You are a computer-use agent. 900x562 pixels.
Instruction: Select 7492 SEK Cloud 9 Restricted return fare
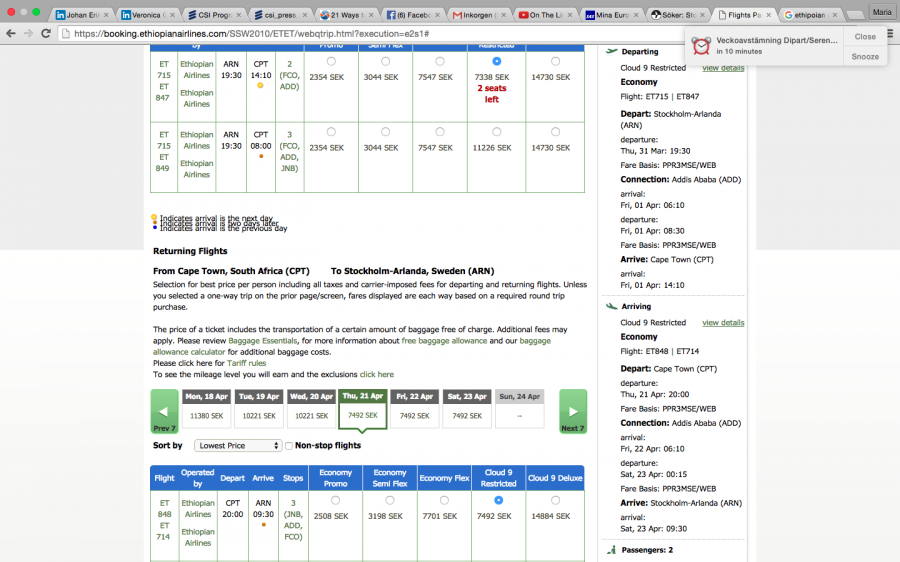pos(498,501)
